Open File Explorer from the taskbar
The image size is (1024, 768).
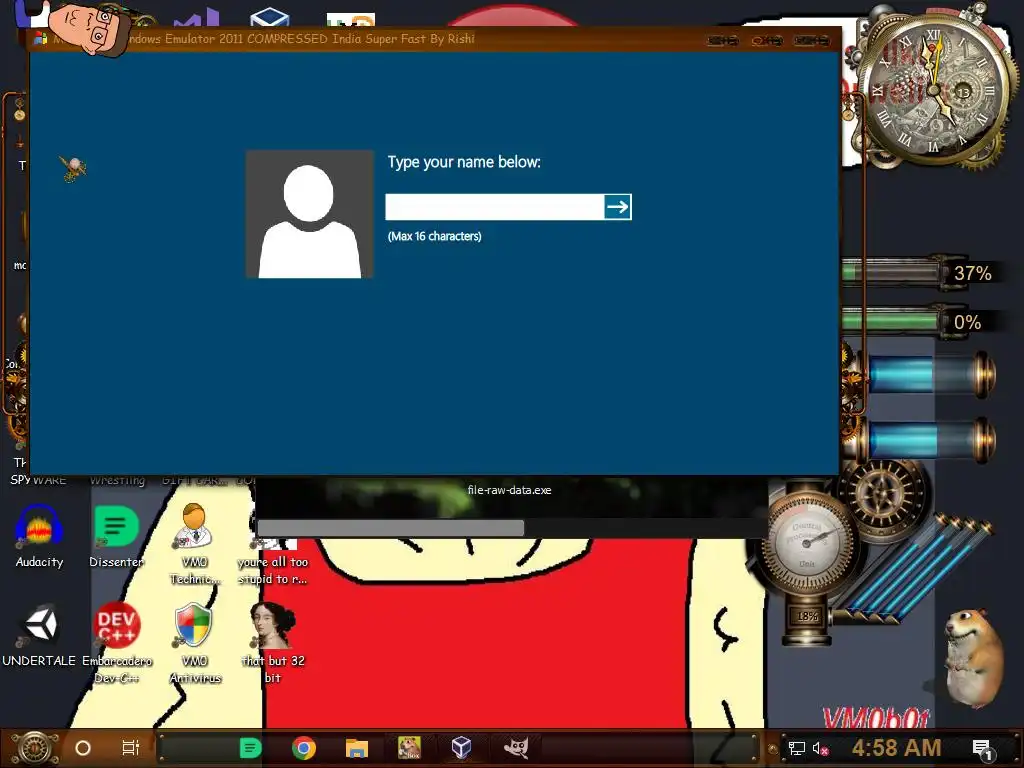[357, 748]
